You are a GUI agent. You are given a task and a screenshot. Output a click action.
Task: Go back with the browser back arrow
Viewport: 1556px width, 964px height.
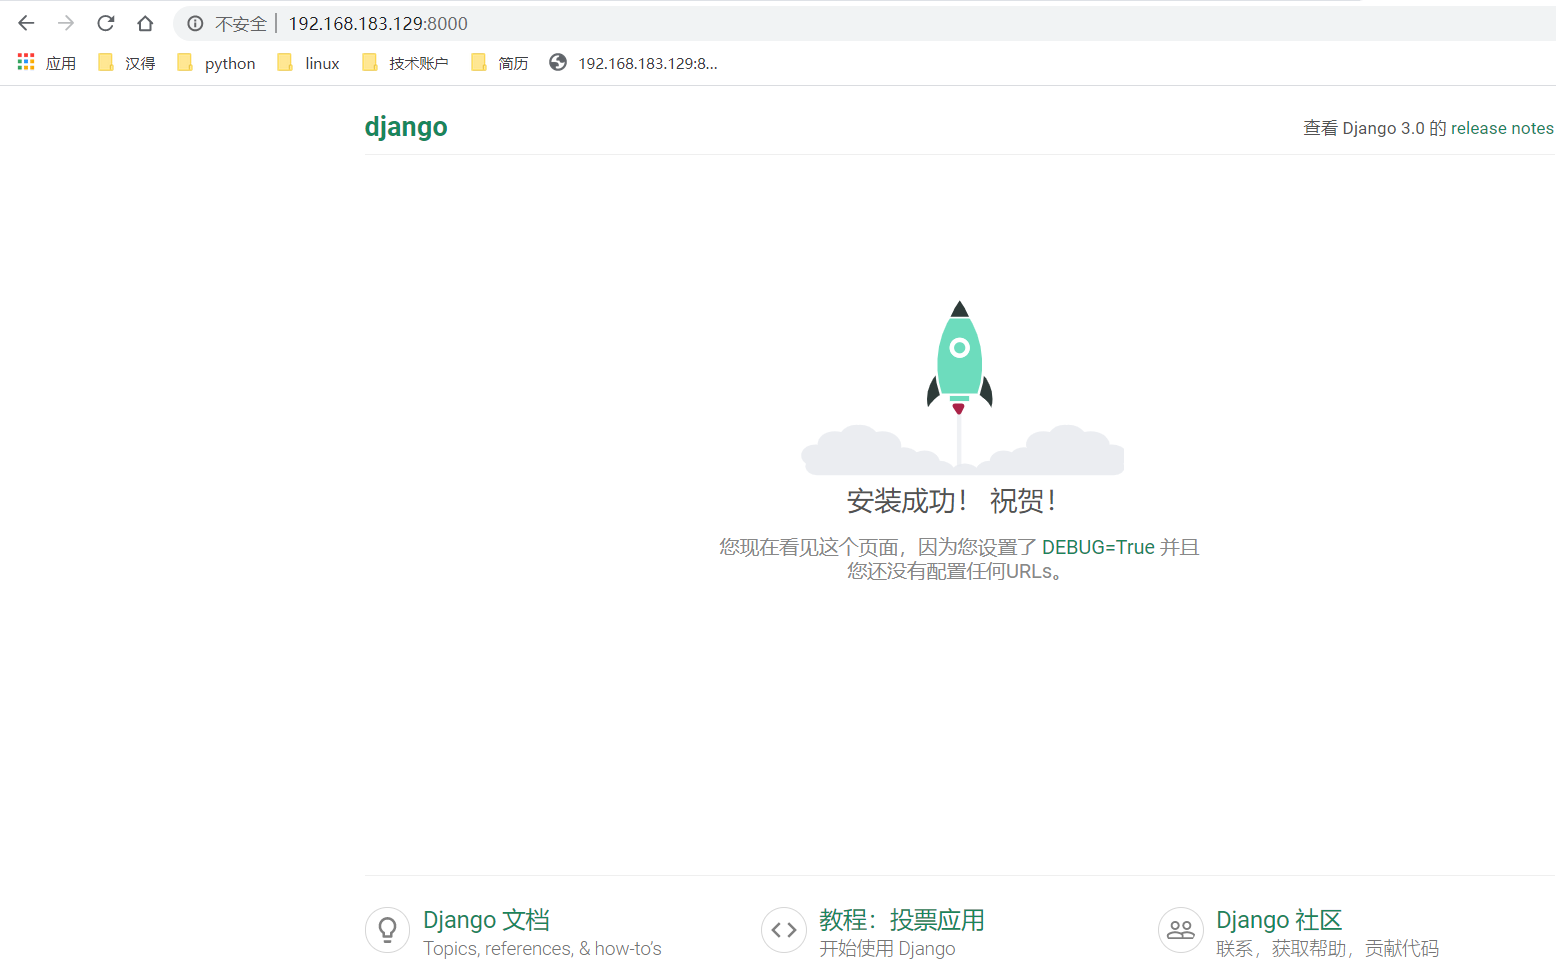click(x=27, y=23)
